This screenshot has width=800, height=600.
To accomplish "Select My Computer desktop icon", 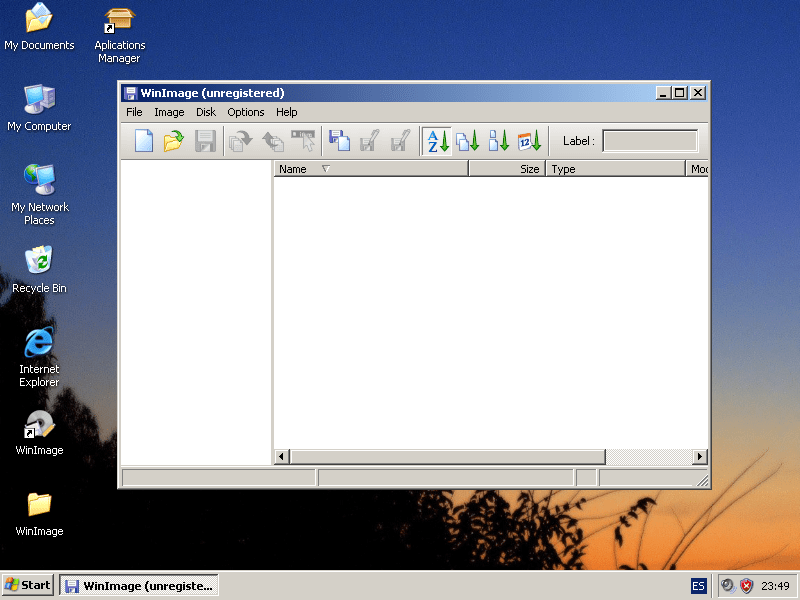I will (39, 108).
